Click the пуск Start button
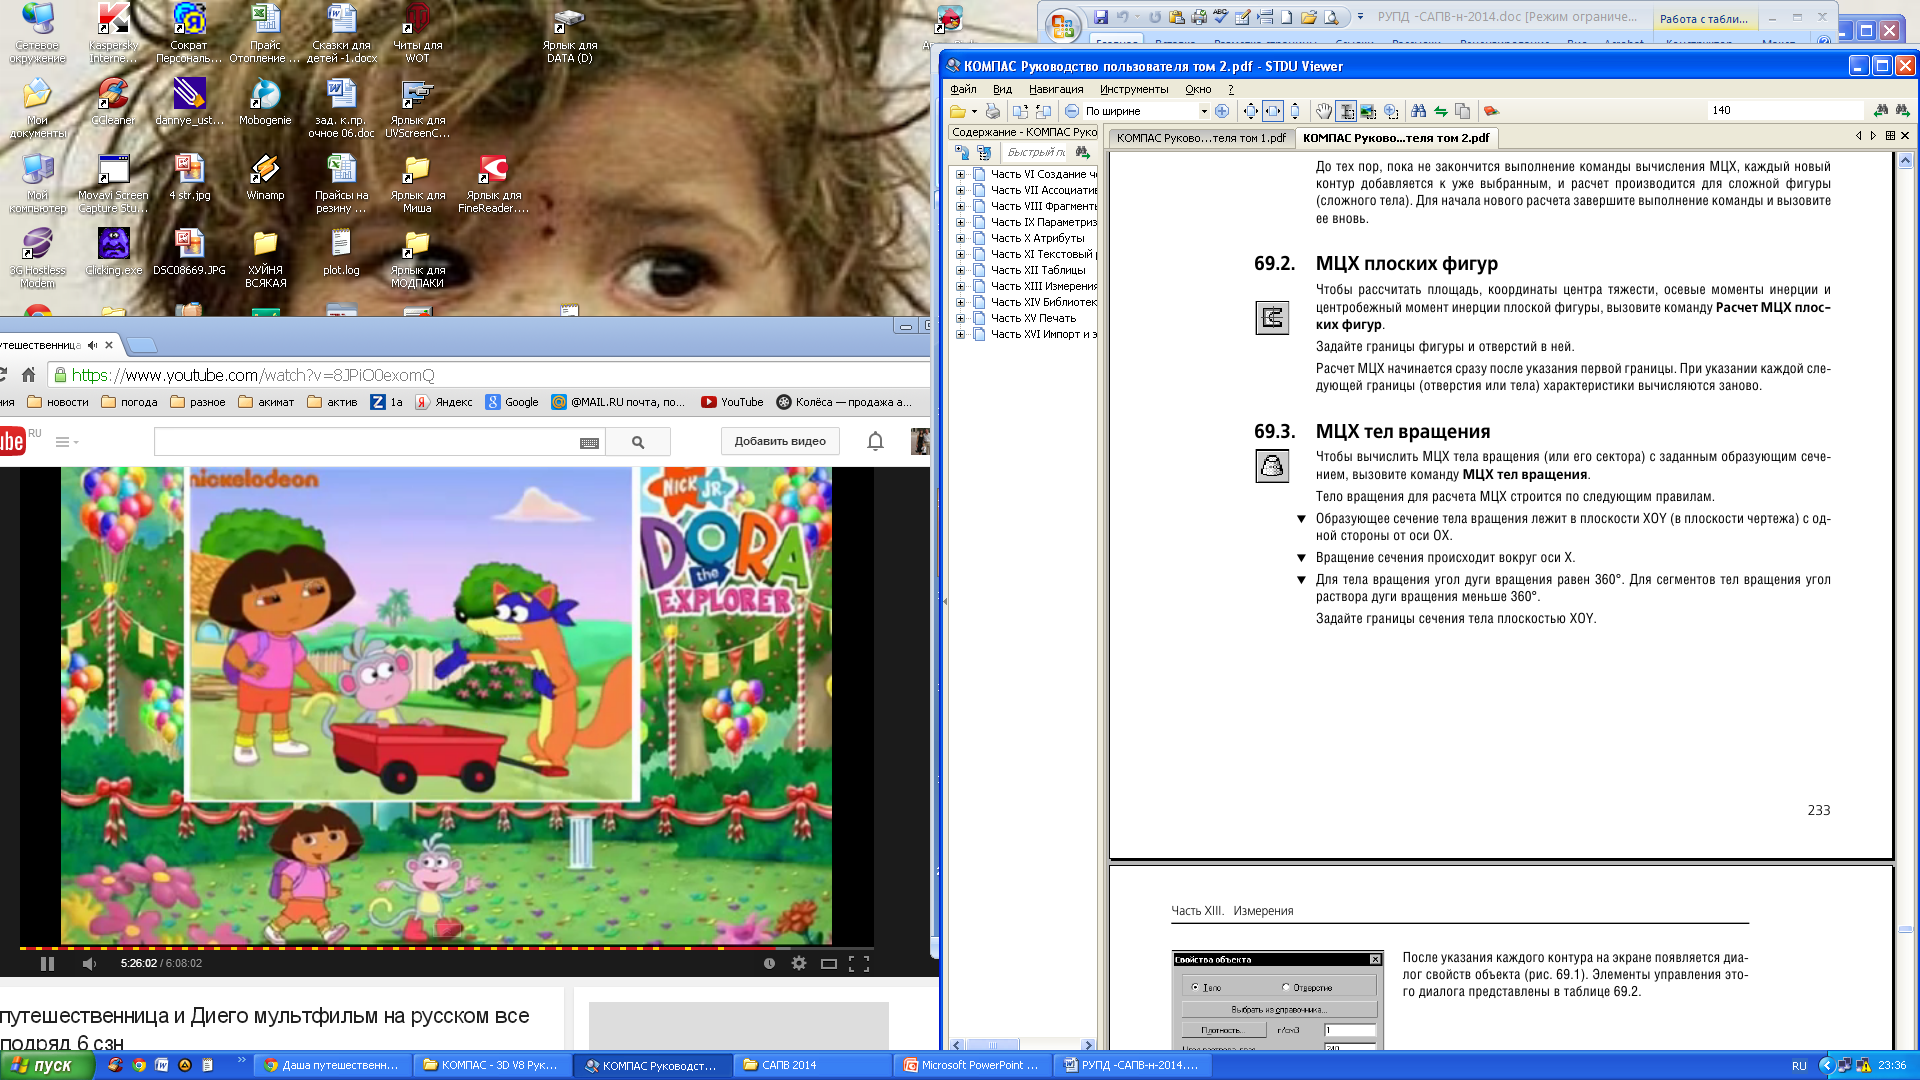The image size is (1920, 1080). click(x=46, y=1065)
